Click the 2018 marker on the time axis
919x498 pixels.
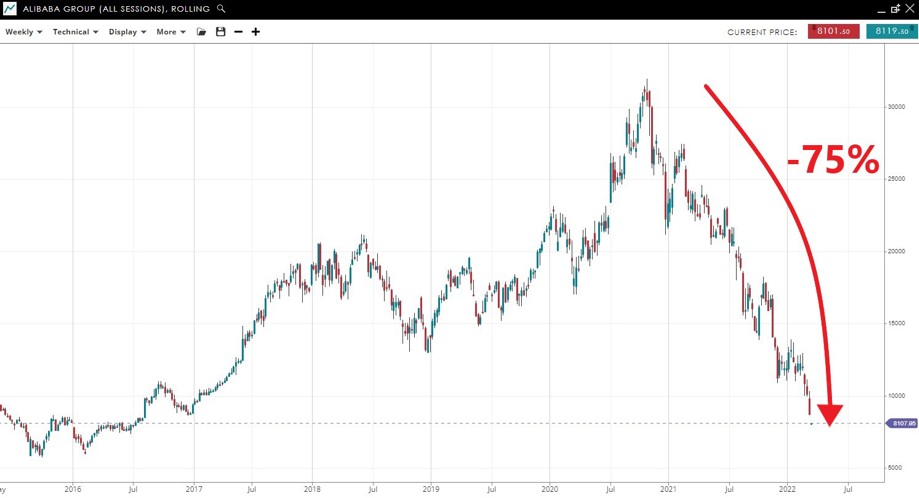pos(311,489)
